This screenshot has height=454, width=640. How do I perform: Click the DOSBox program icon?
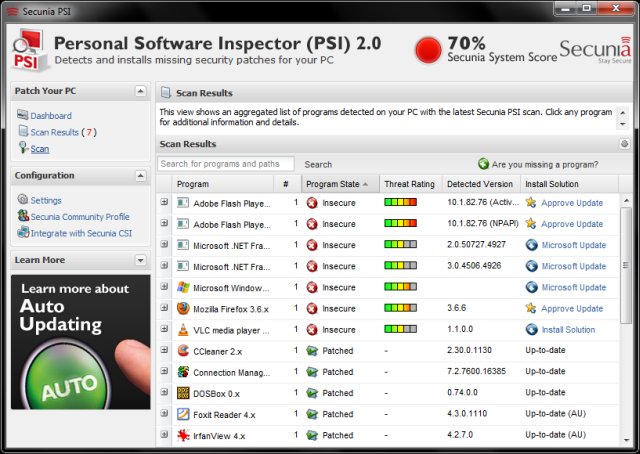[183, 393]
